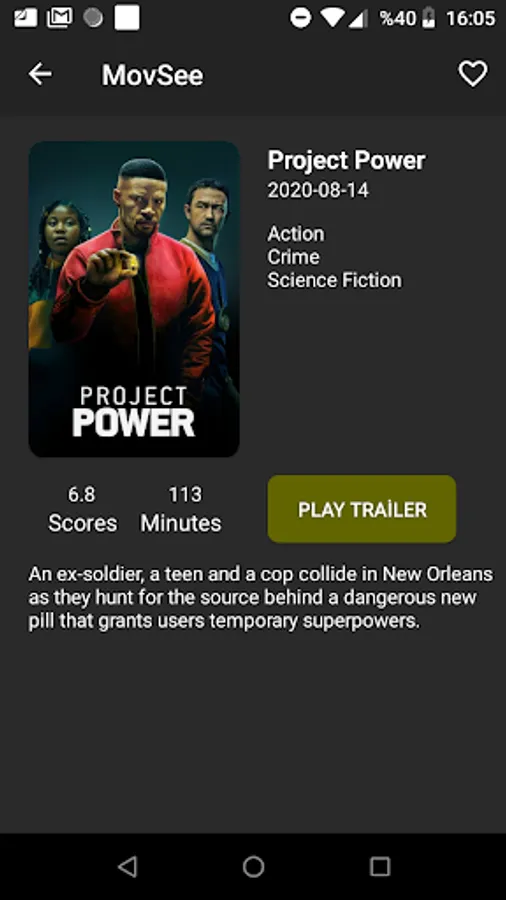Tap the Android back navigation triangle
This screenshot has height=900, width=506.
[x=127, y=866]
